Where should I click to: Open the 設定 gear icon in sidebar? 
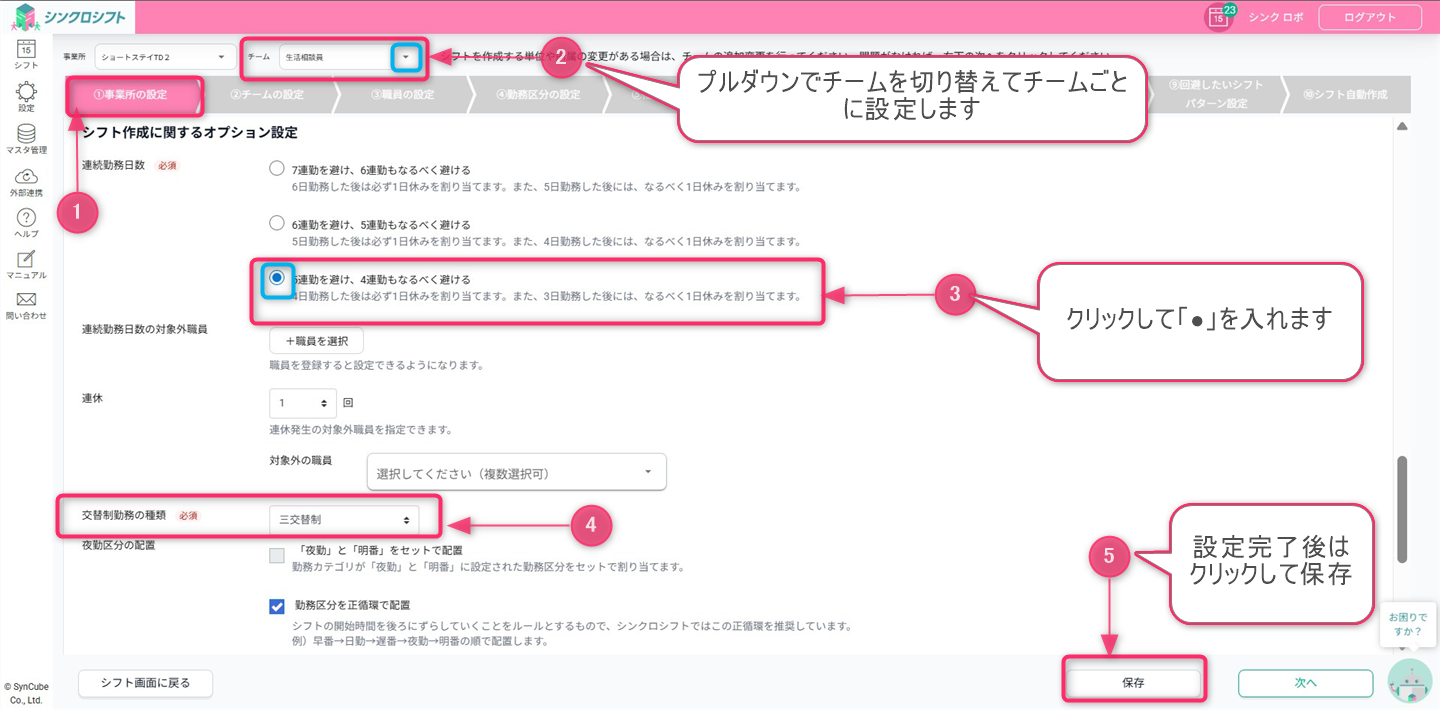tap(26, 96)
